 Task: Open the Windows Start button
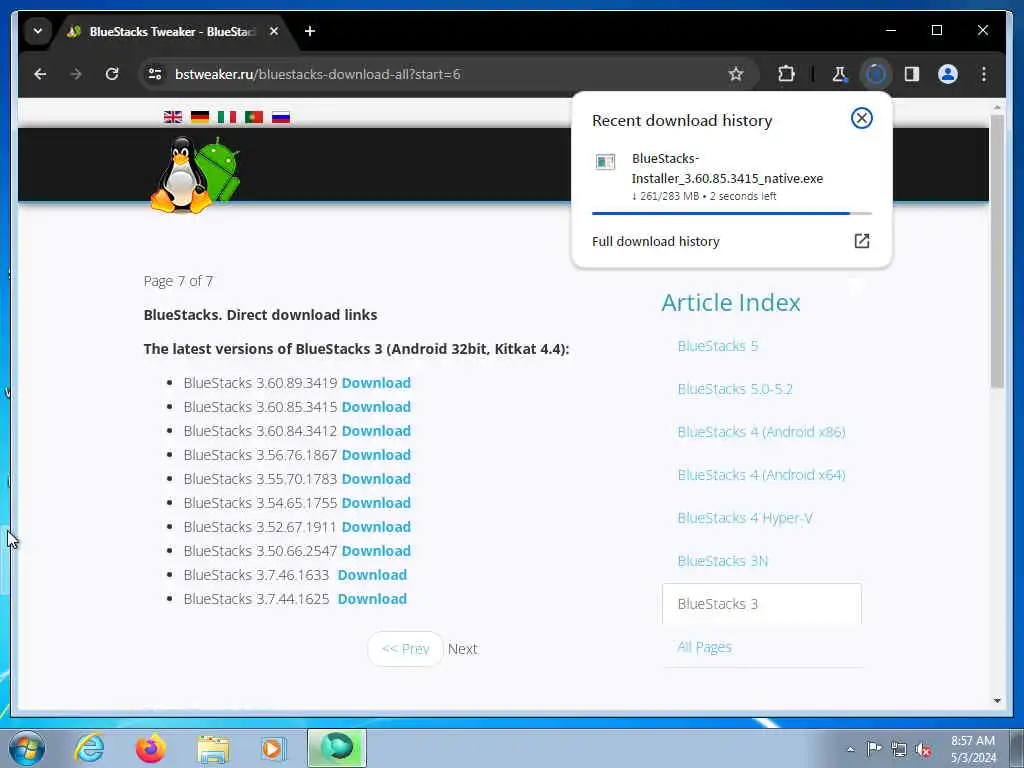27,748
